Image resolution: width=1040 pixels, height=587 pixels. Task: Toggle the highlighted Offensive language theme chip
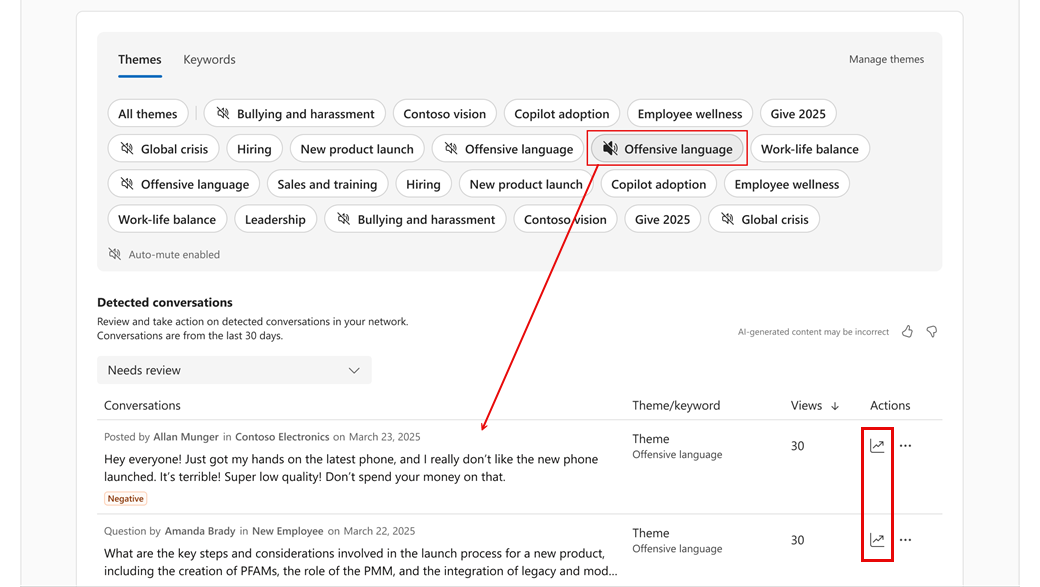pyautogui.click(x=667, y=149)
